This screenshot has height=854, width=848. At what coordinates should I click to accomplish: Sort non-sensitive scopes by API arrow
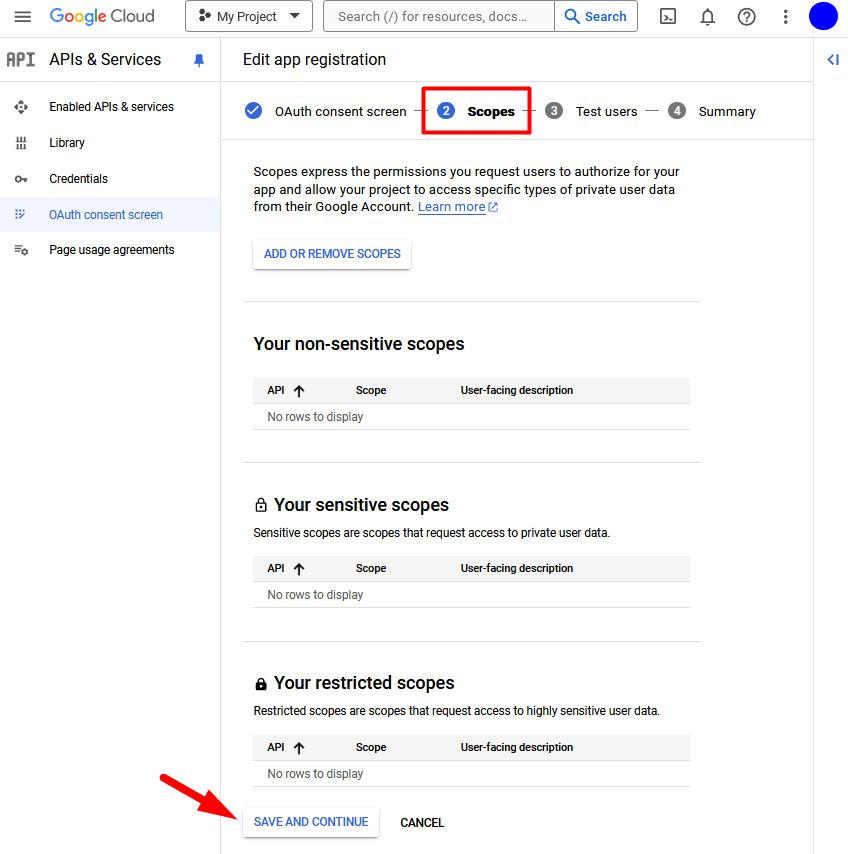click(298, 391)
